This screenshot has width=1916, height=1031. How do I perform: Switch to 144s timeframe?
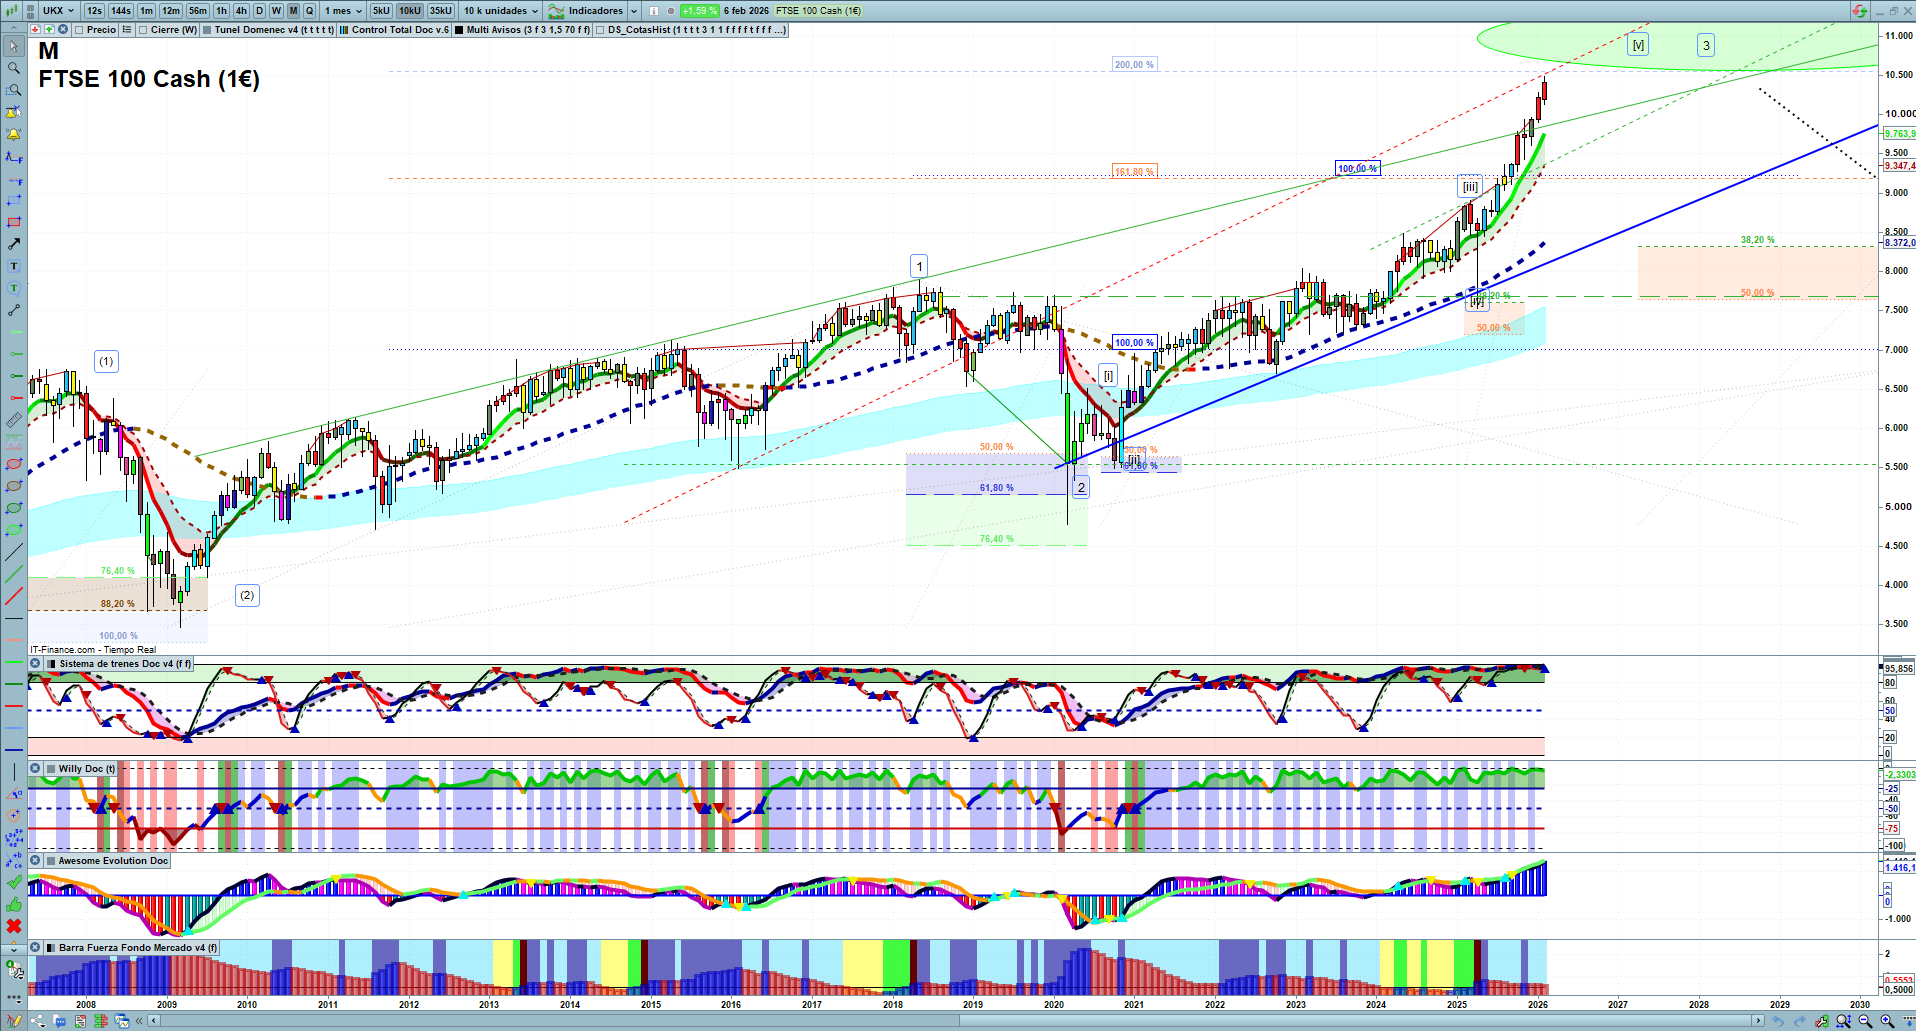pyautogui.click(x=121, y=11)
